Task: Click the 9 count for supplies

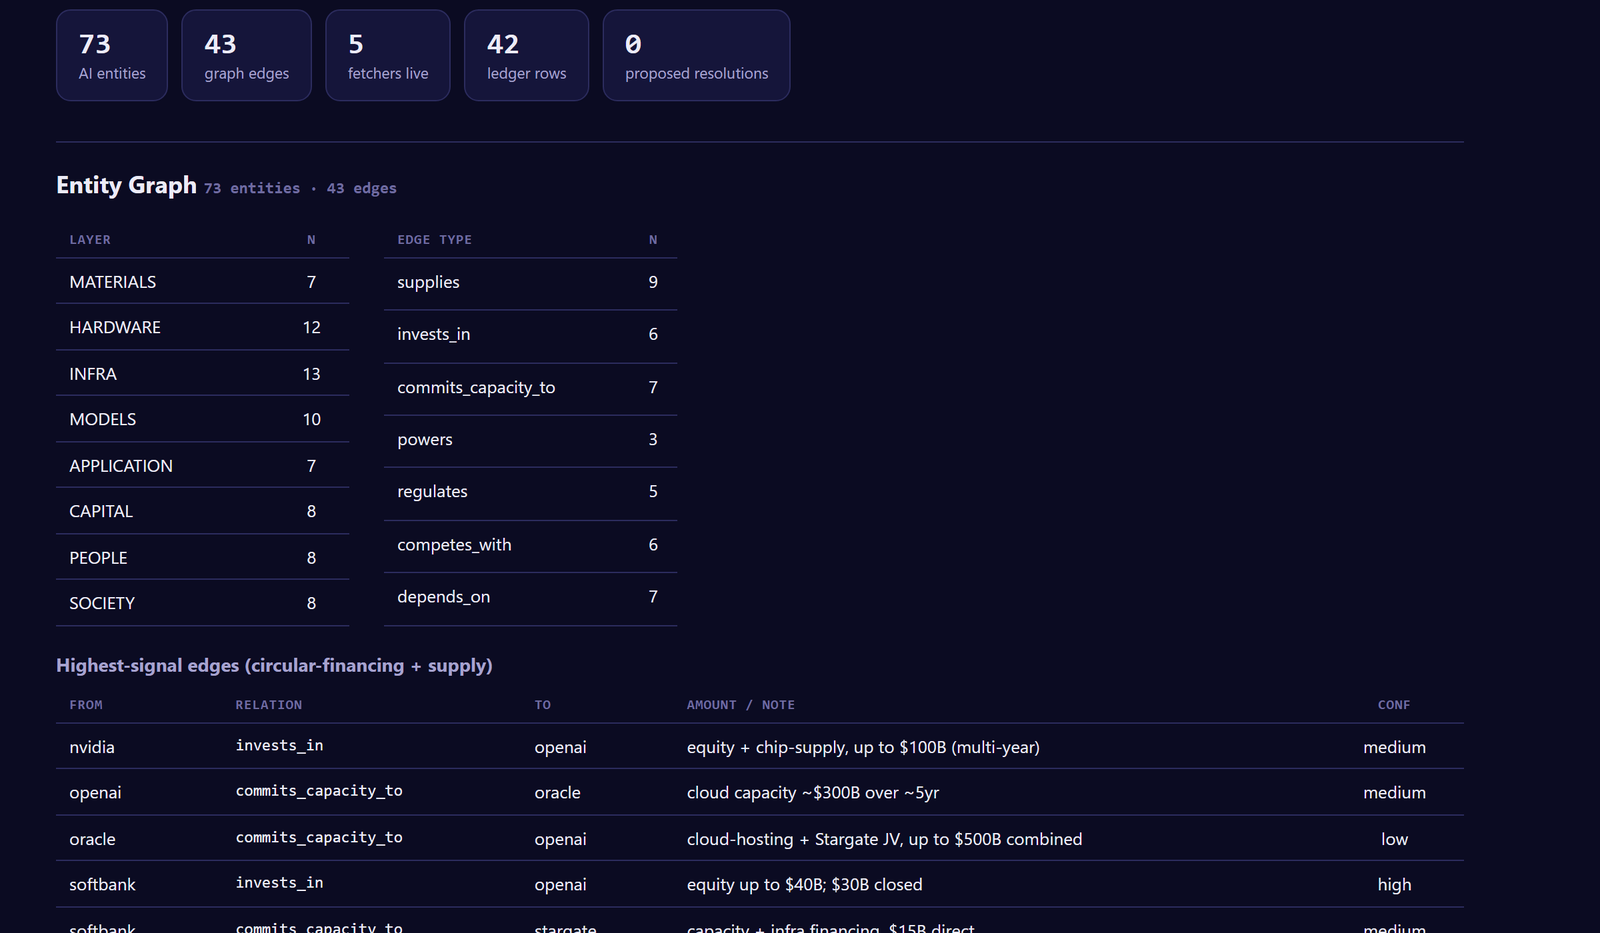Action: [x=653, y=283]
